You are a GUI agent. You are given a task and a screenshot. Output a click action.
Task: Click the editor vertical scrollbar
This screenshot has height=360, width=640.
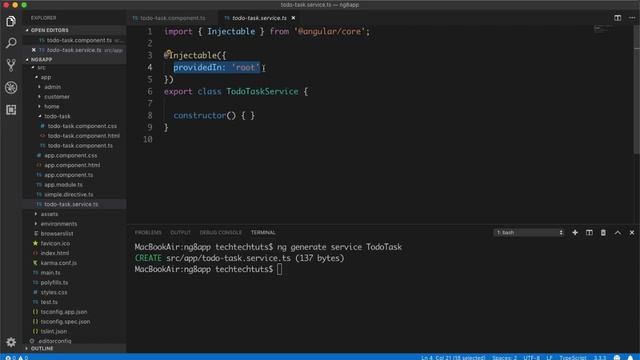(637, 90)
